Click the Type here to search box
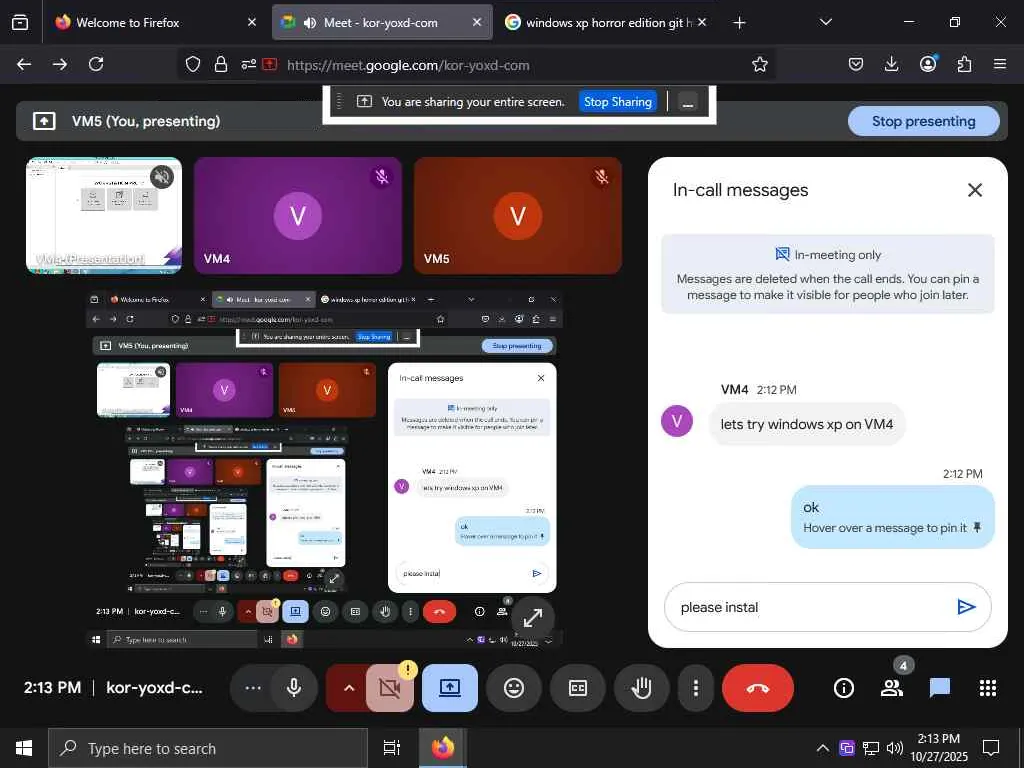This screenshot has width=1024, height=768. coord(208,748)
